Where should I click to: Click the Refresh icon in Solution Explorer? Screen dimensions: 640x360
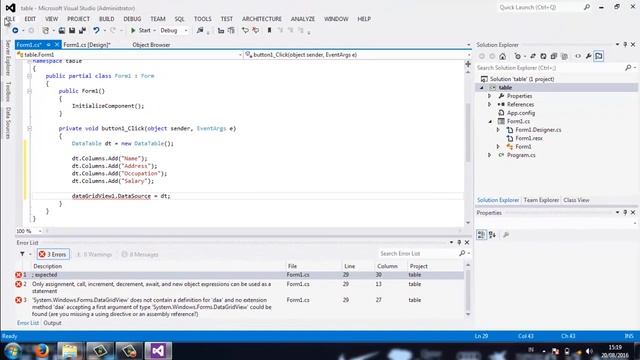pyautogui.click(x=543, y=56)
